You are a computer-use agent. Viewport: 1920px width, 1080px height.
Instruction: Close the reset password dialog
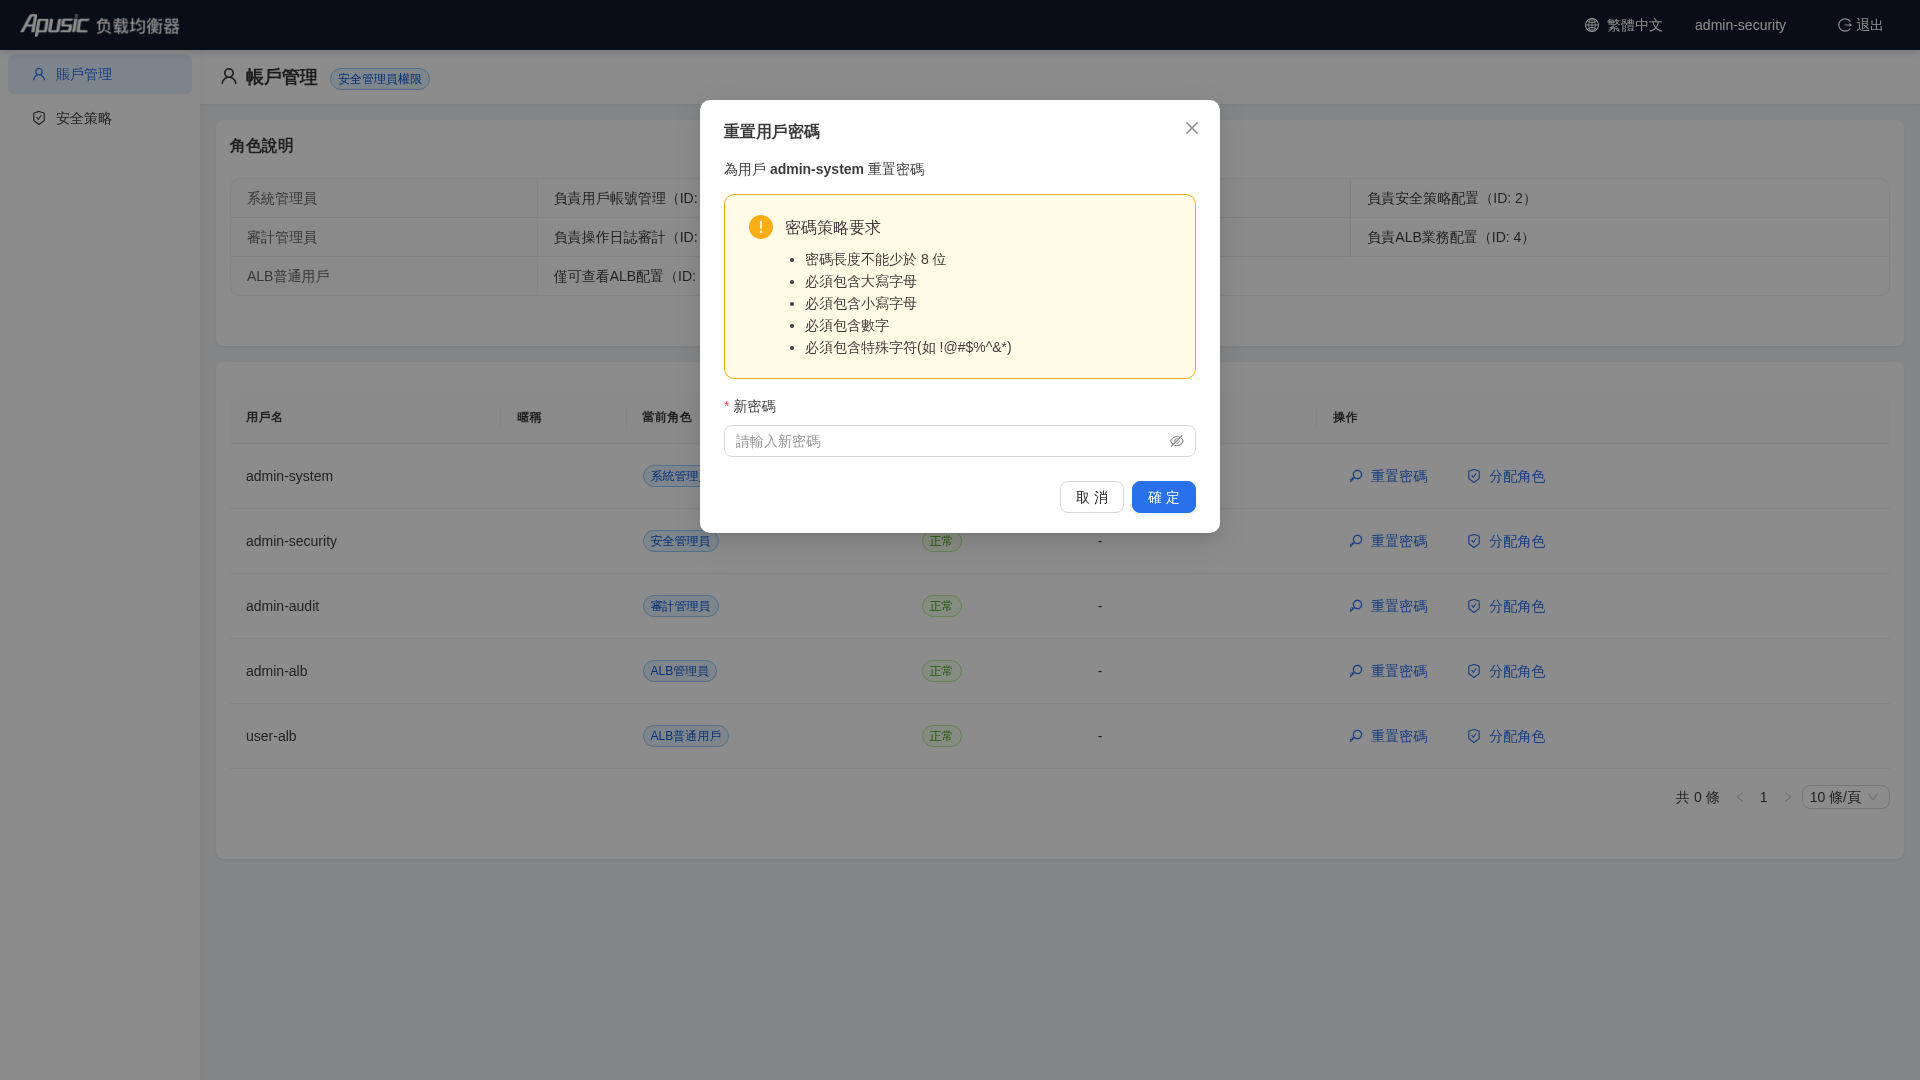1192,128
